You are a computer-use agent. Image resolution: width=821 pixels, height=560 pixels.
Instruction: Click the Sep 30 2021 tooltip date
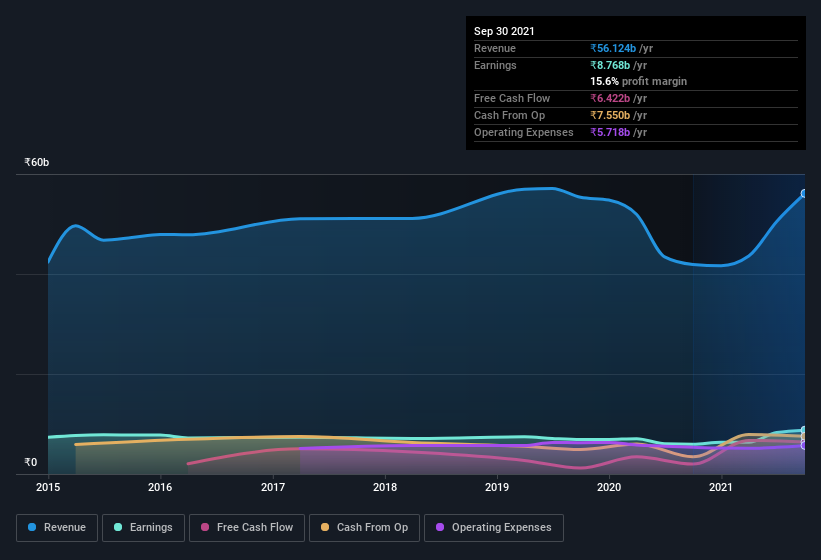point(504,31)
